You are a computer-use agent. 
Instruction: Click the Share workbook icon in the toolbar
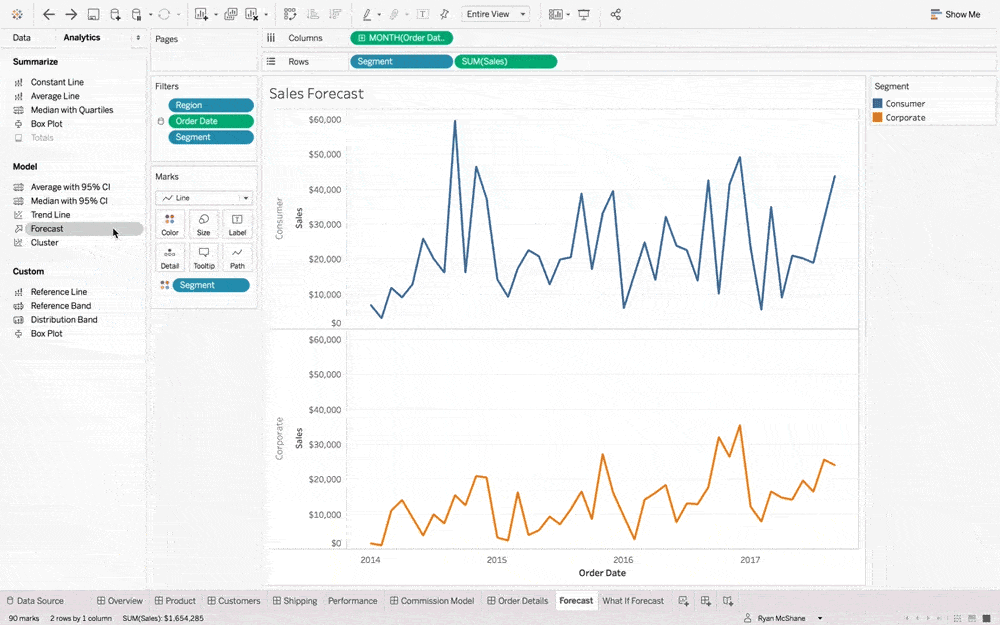615,14
